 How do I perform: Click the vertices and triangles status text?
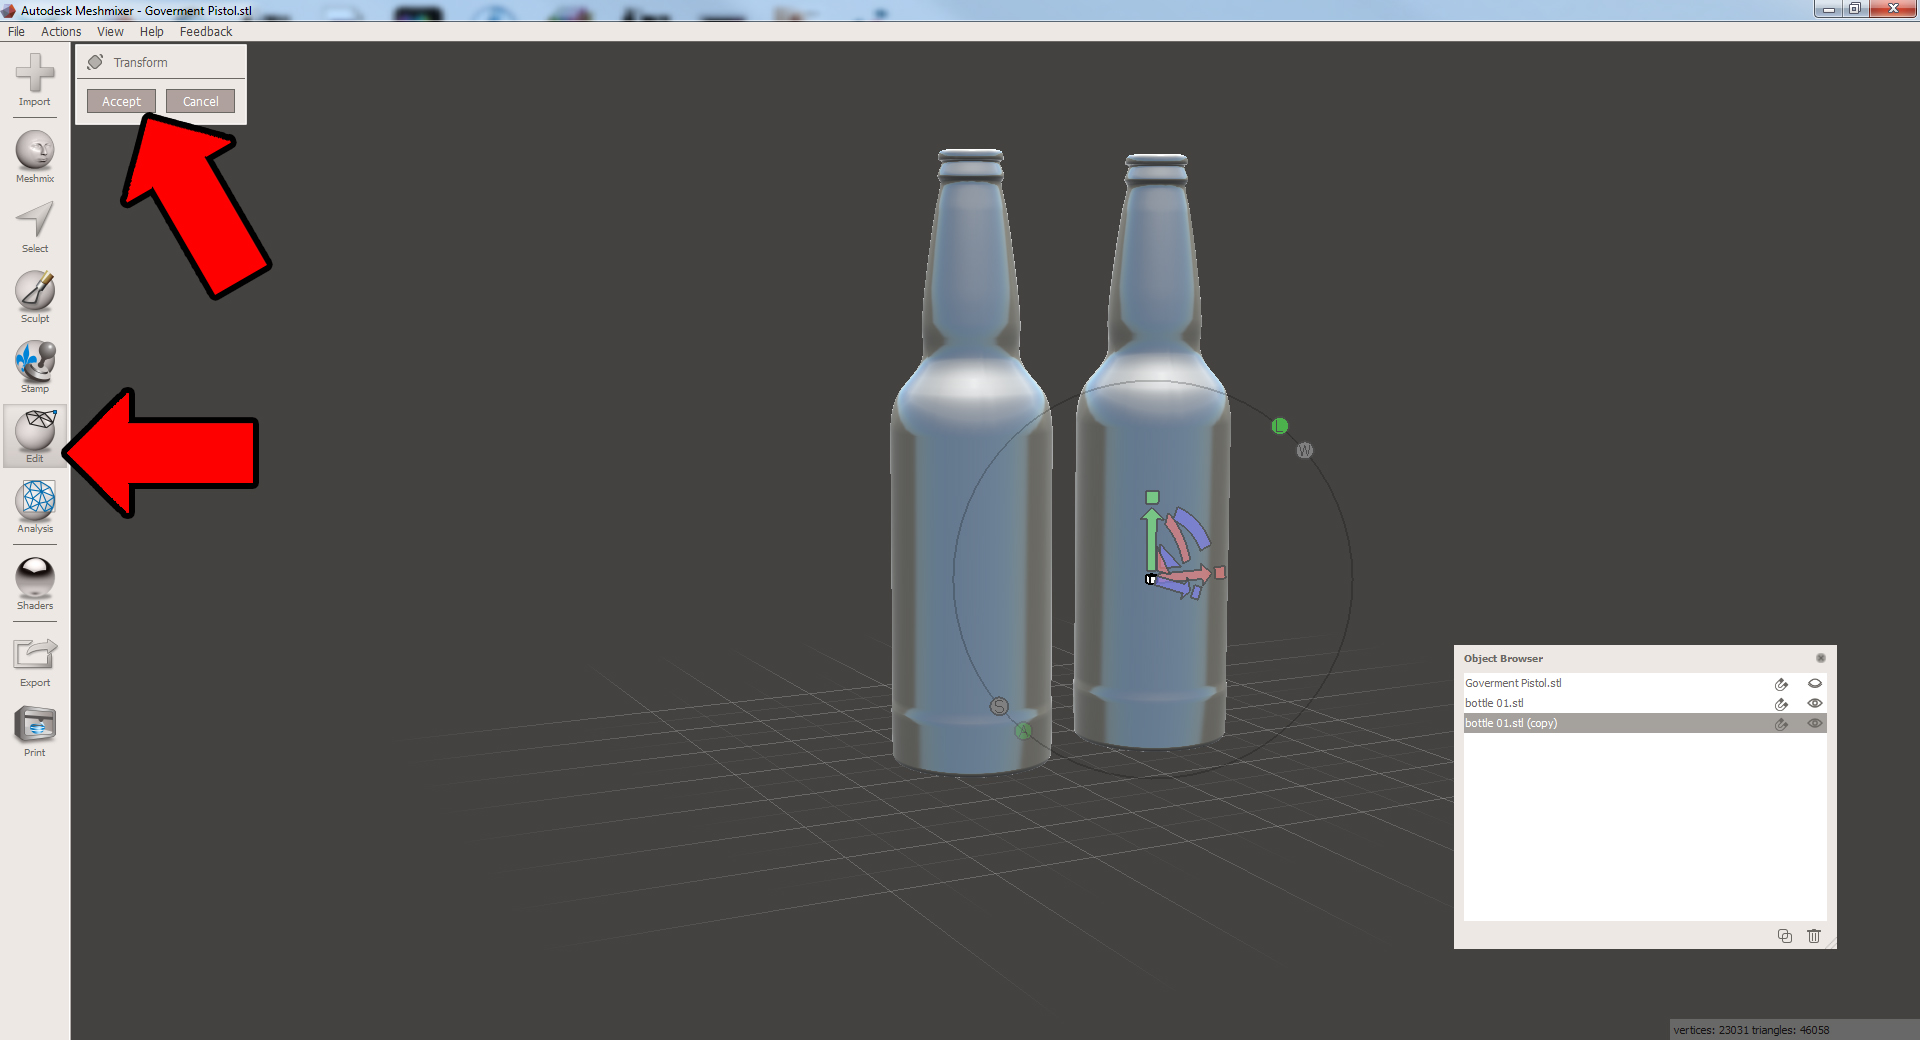pos(1751,1030)
